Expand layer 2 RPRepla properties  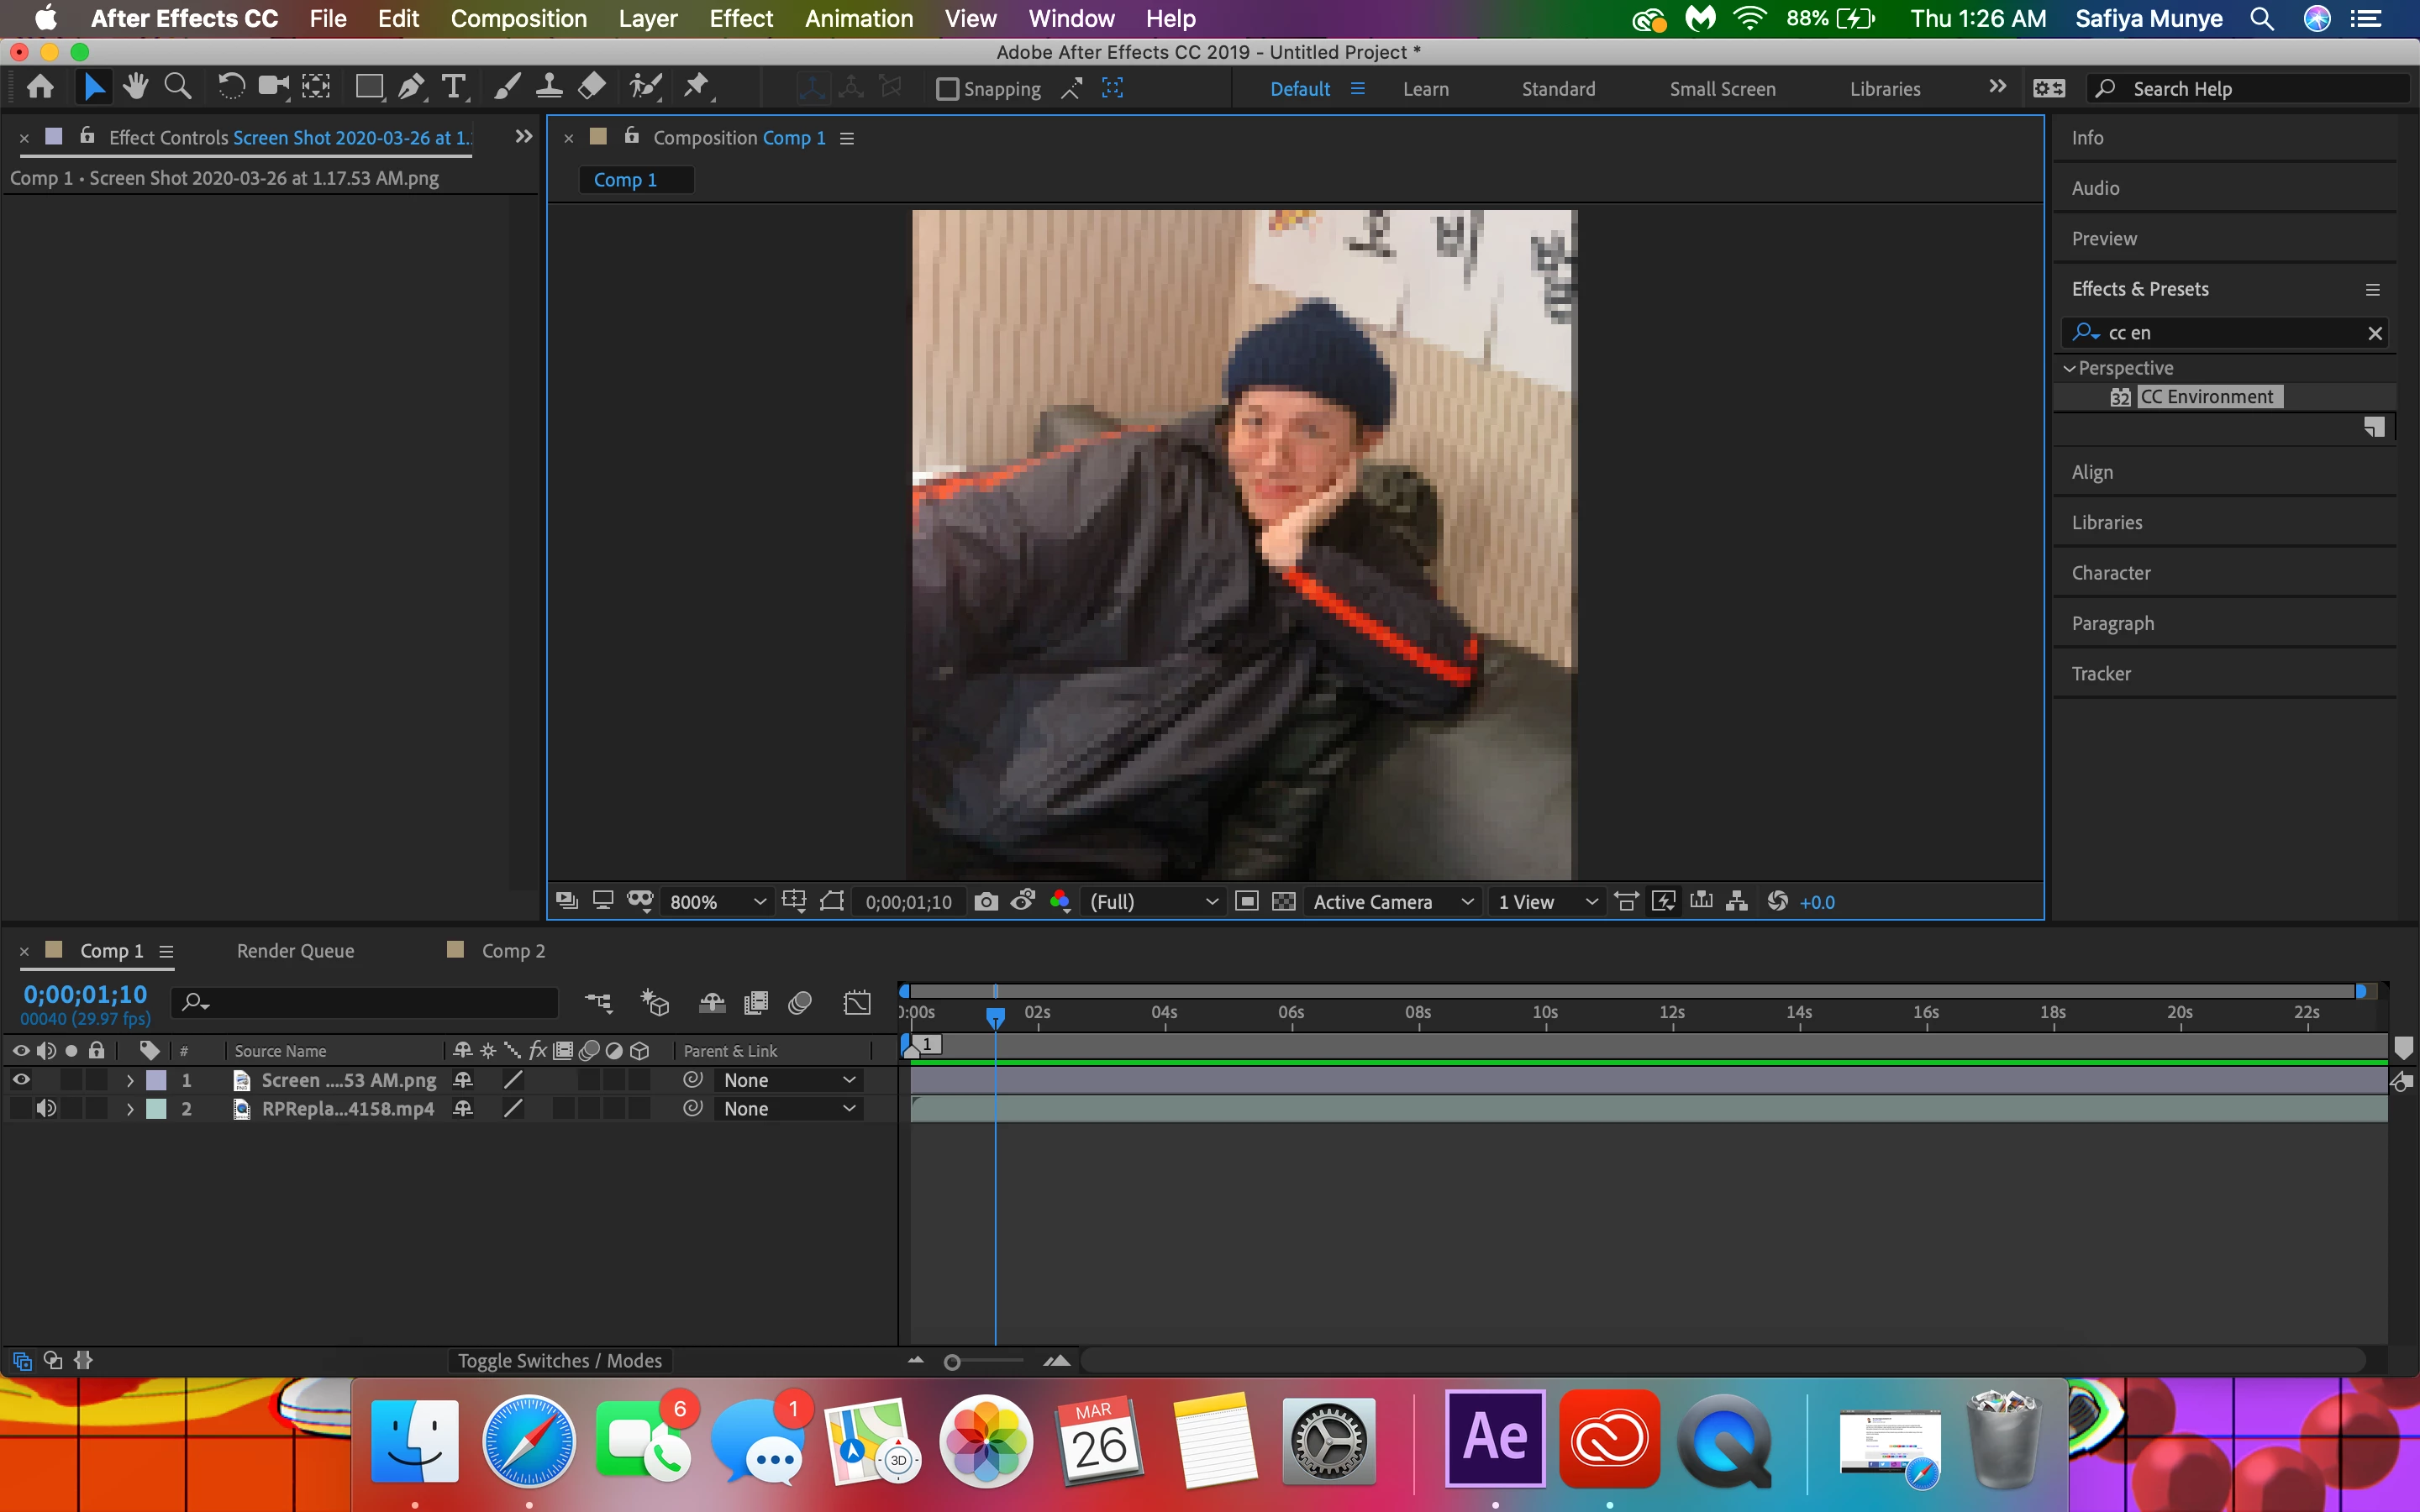pyautogui.click(x=130, y=1109)
